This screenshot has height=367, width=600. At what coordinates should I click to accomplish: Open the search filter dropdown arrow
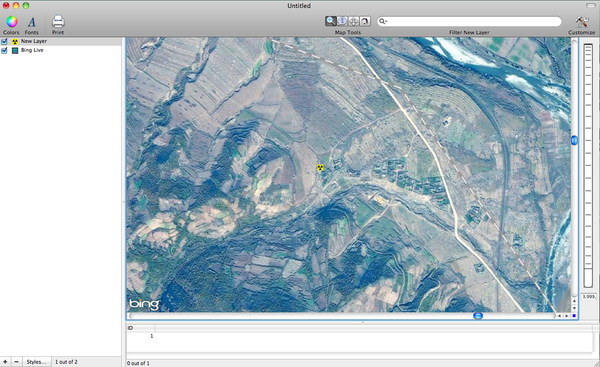click(383, 21)
